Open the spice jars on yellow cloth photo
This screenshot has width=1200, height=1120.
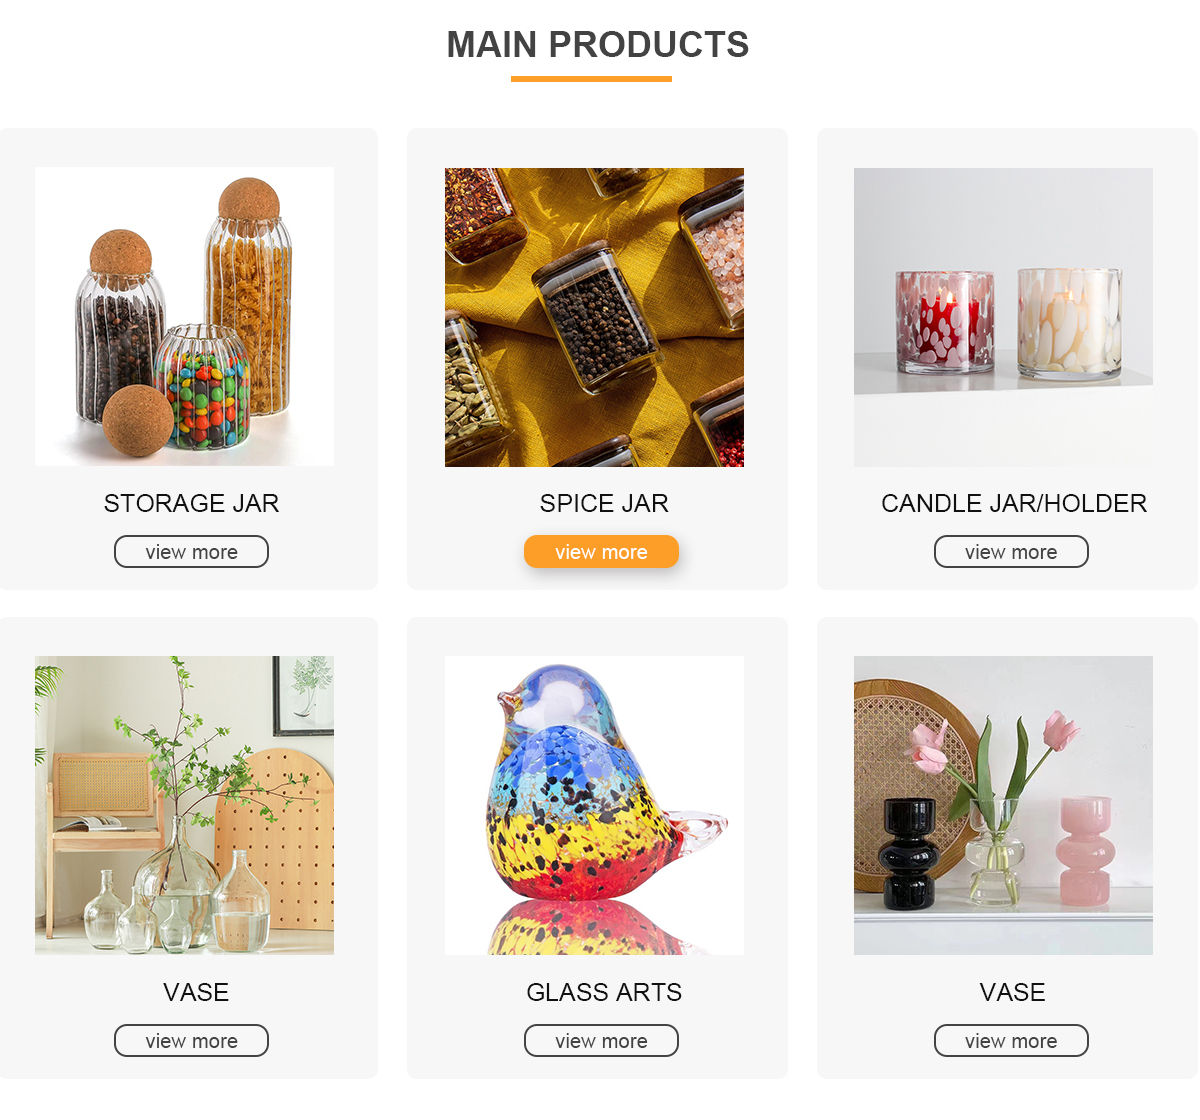594,317
